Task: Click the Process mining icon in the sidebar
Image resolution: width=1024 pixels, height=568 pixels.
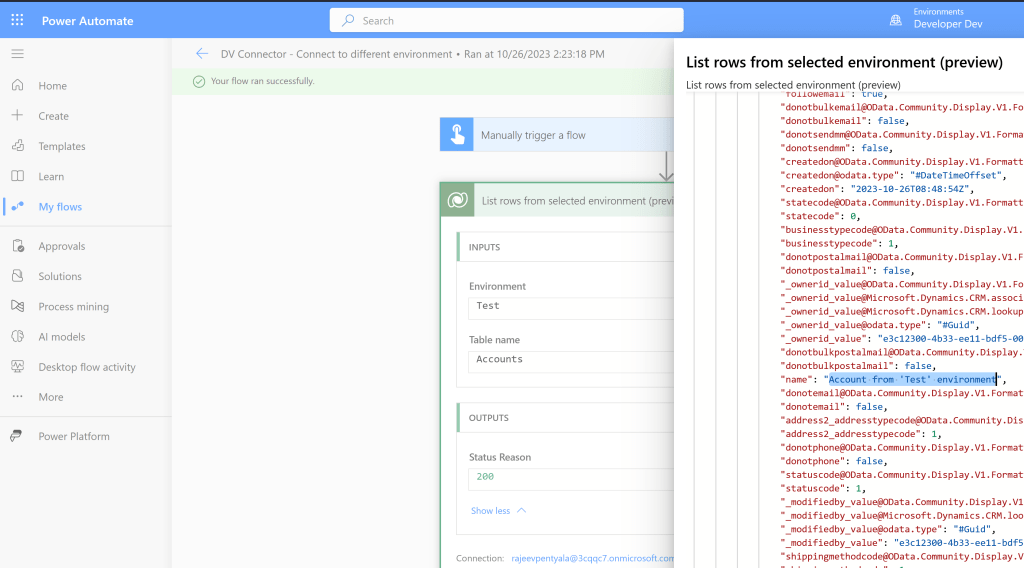Action: 18,306
